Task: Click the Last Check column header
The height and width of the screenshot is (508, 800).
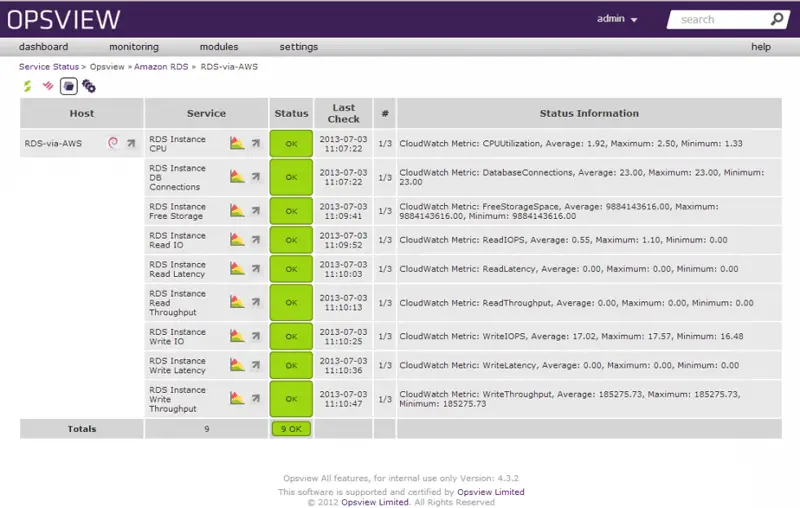Action: [343, 113]
